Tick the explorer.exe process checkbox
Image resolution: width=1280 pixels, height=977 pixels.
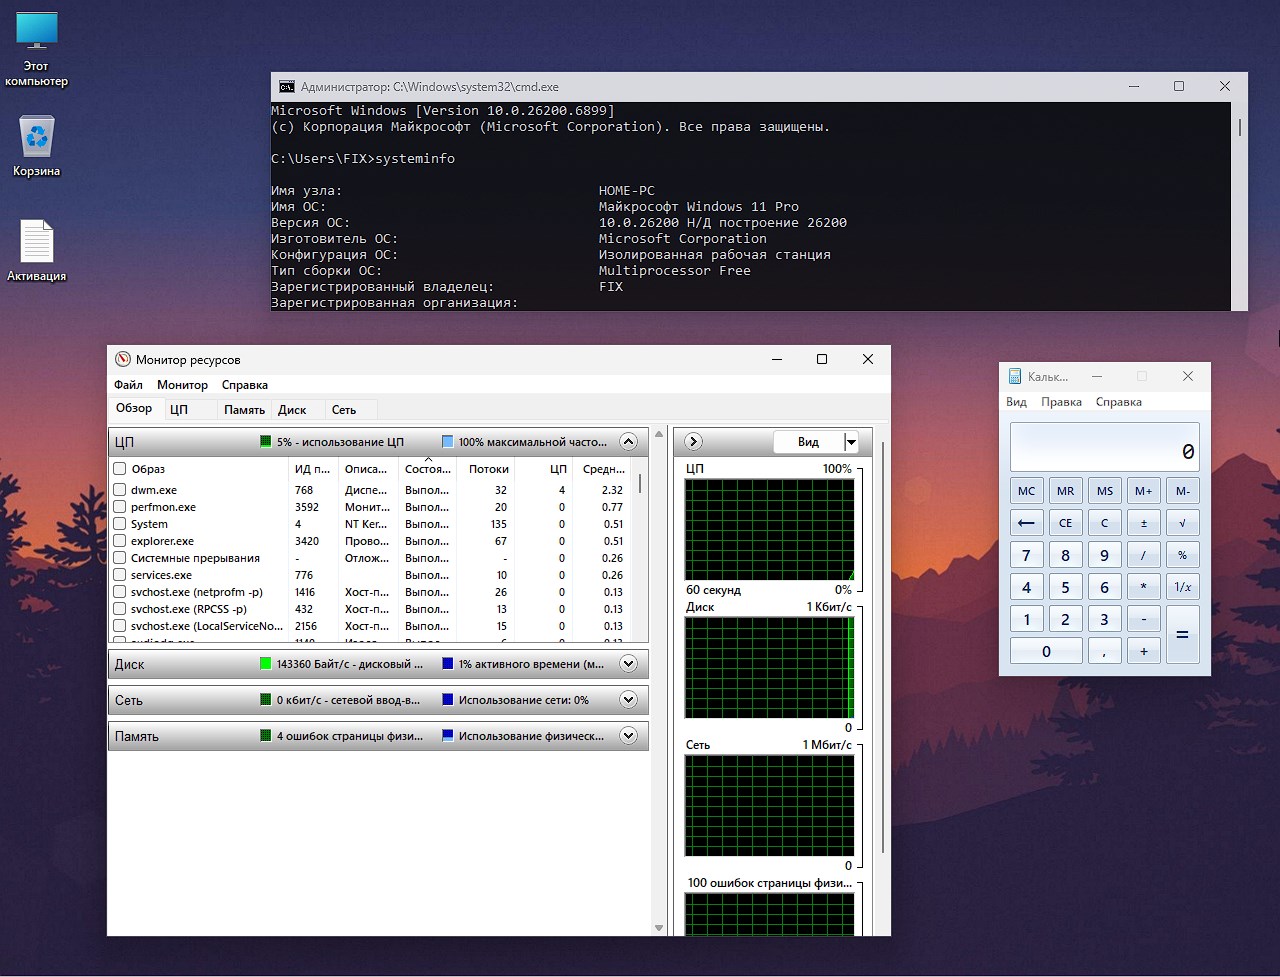click(120, 541)
